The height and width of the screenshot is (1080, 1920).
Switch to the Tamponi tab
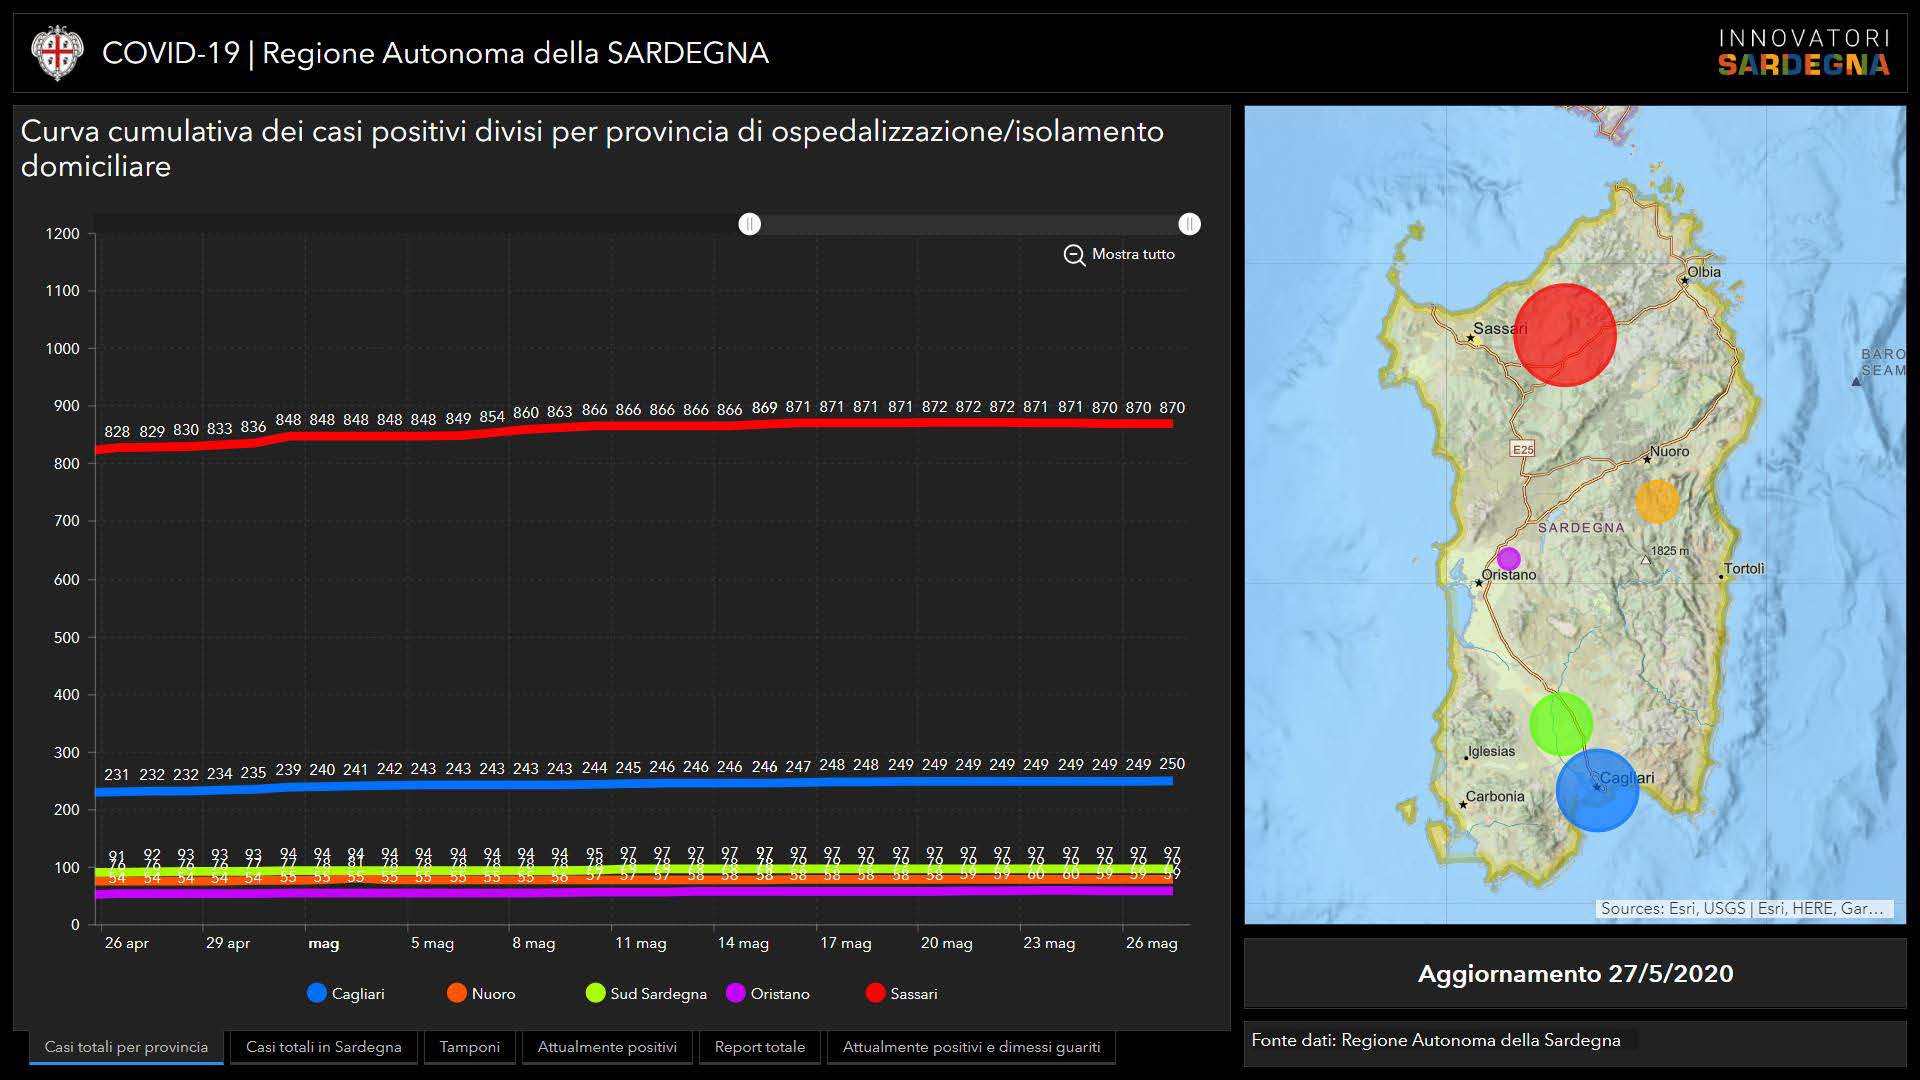[x=469, y=1047]
